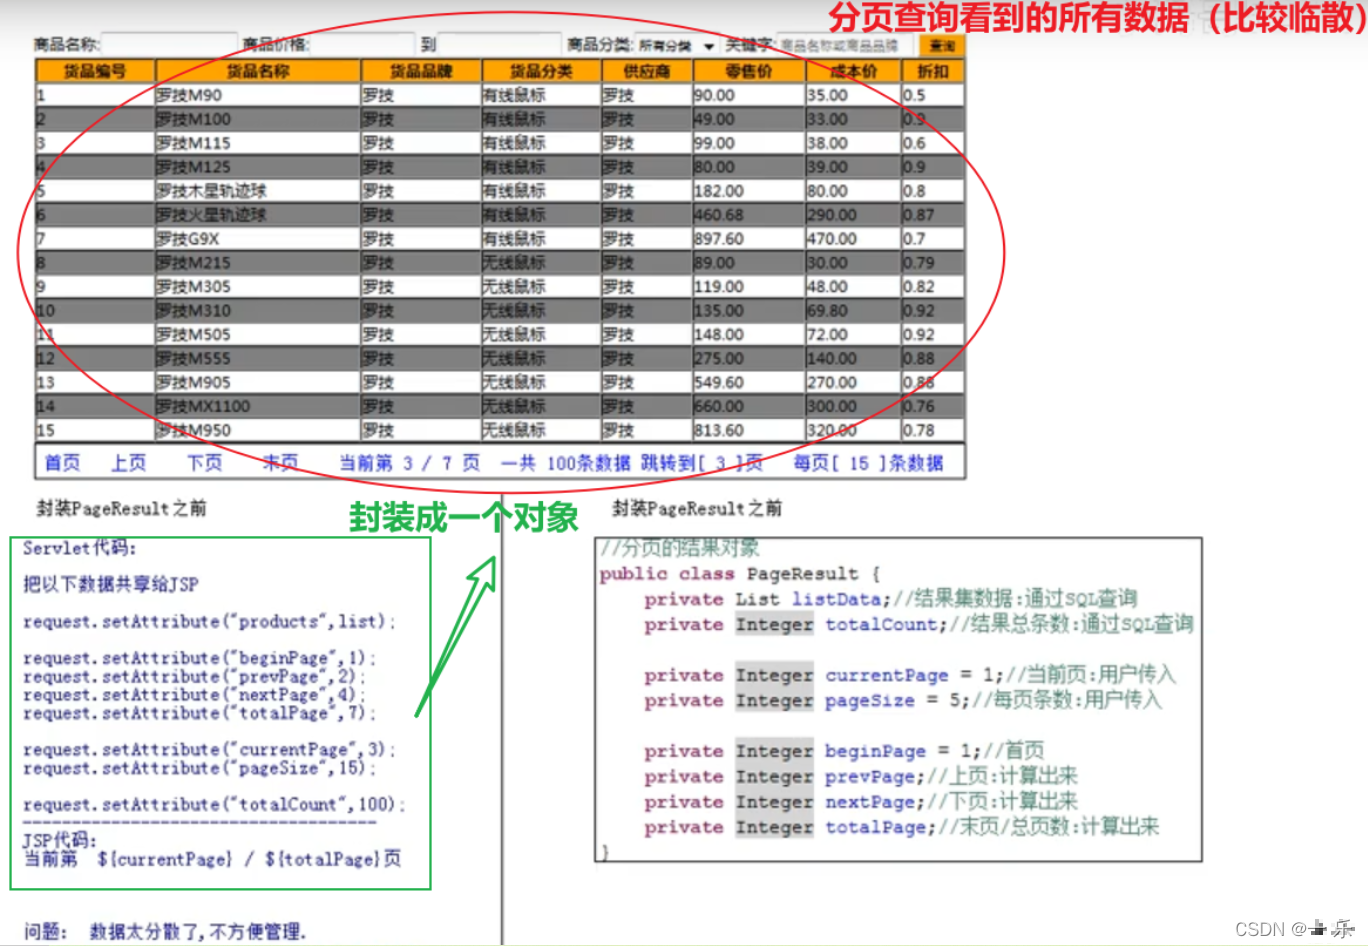
Task: Open the 商品分类 "所有分类" dropdown
Action: pyautogui.click(x=676, y=45)
